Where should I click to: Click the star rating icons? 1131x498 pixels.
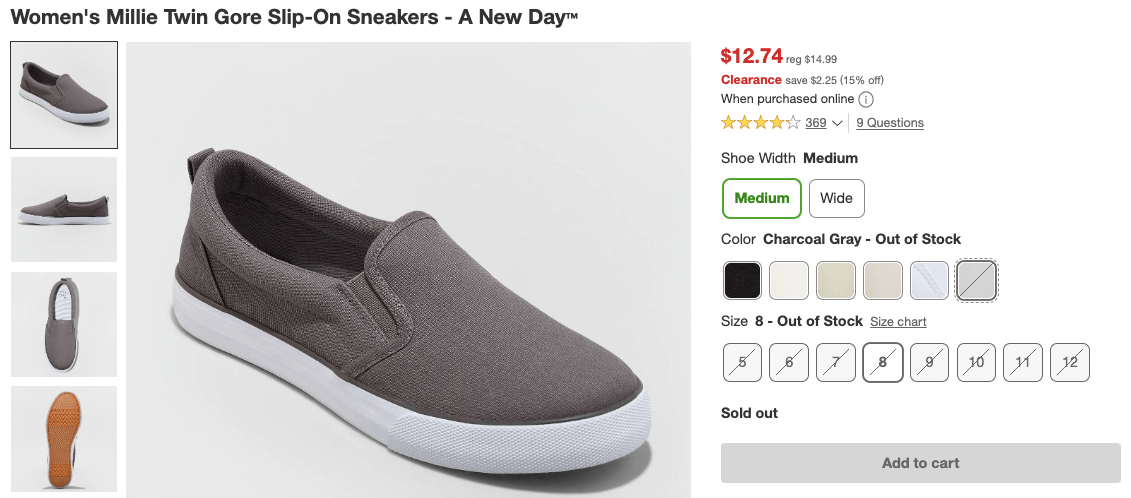coord(760,123)
